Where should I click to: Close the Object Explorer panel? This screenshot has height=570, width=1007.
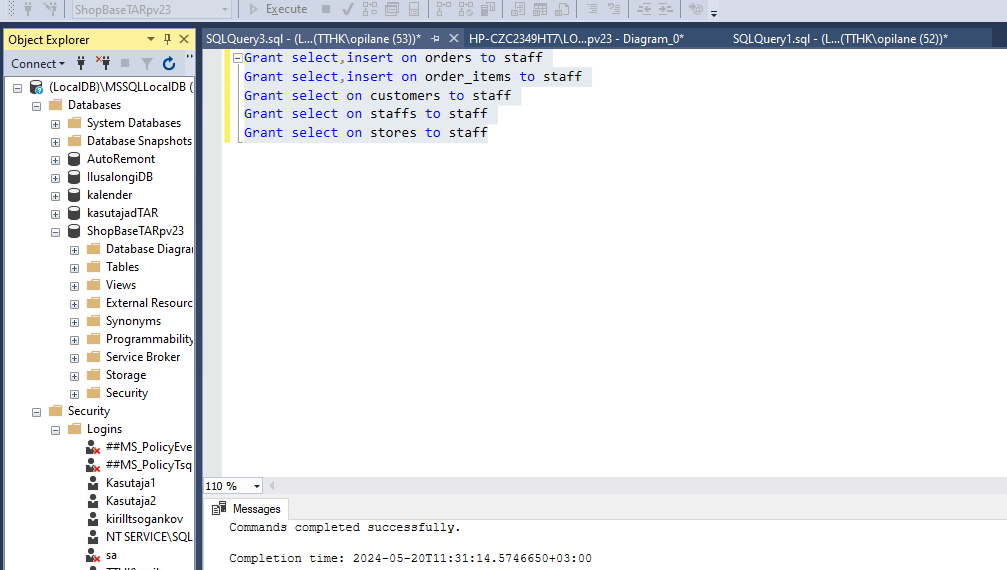click(x=184, y=39)
